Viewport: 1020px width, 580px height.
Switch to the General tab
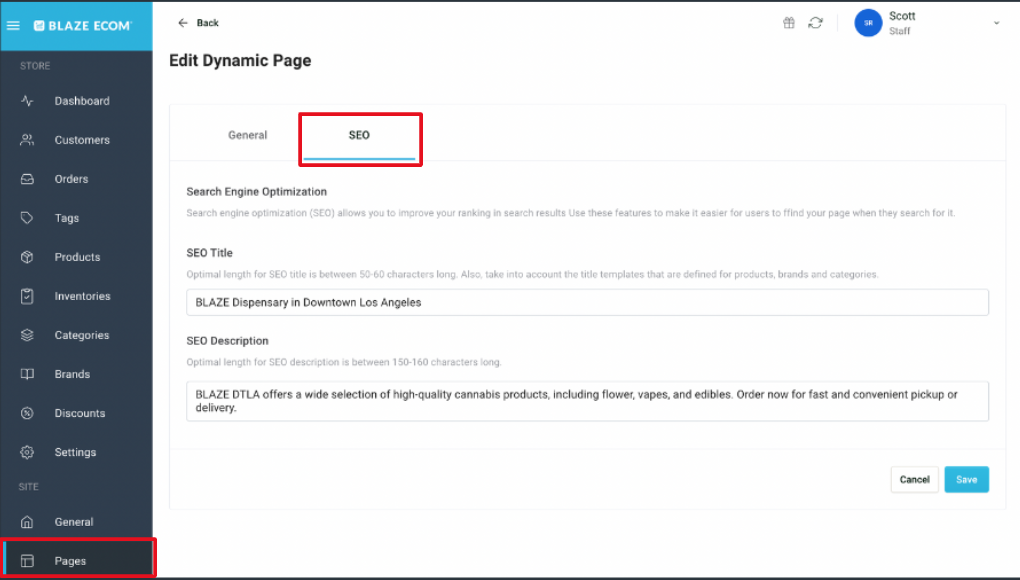click(x=247, y=135)
